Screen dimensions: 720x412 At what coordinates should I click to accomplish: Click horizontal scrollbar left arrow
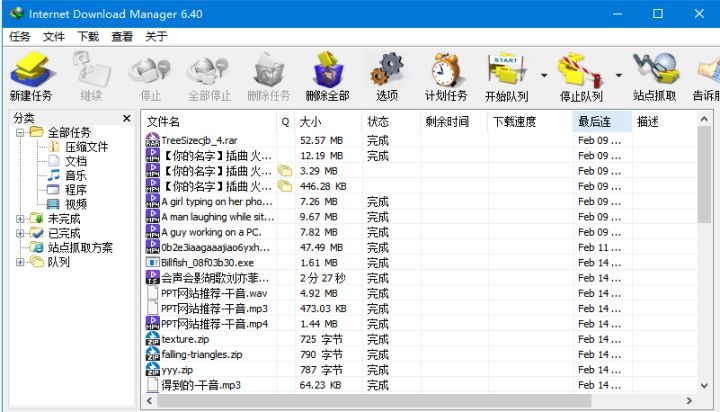(149, 401)
